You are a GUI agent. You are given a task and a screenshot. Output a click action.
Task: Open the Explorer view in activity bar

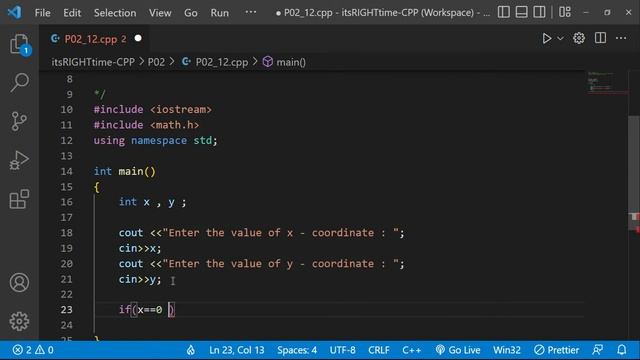[x=19, y=44]
